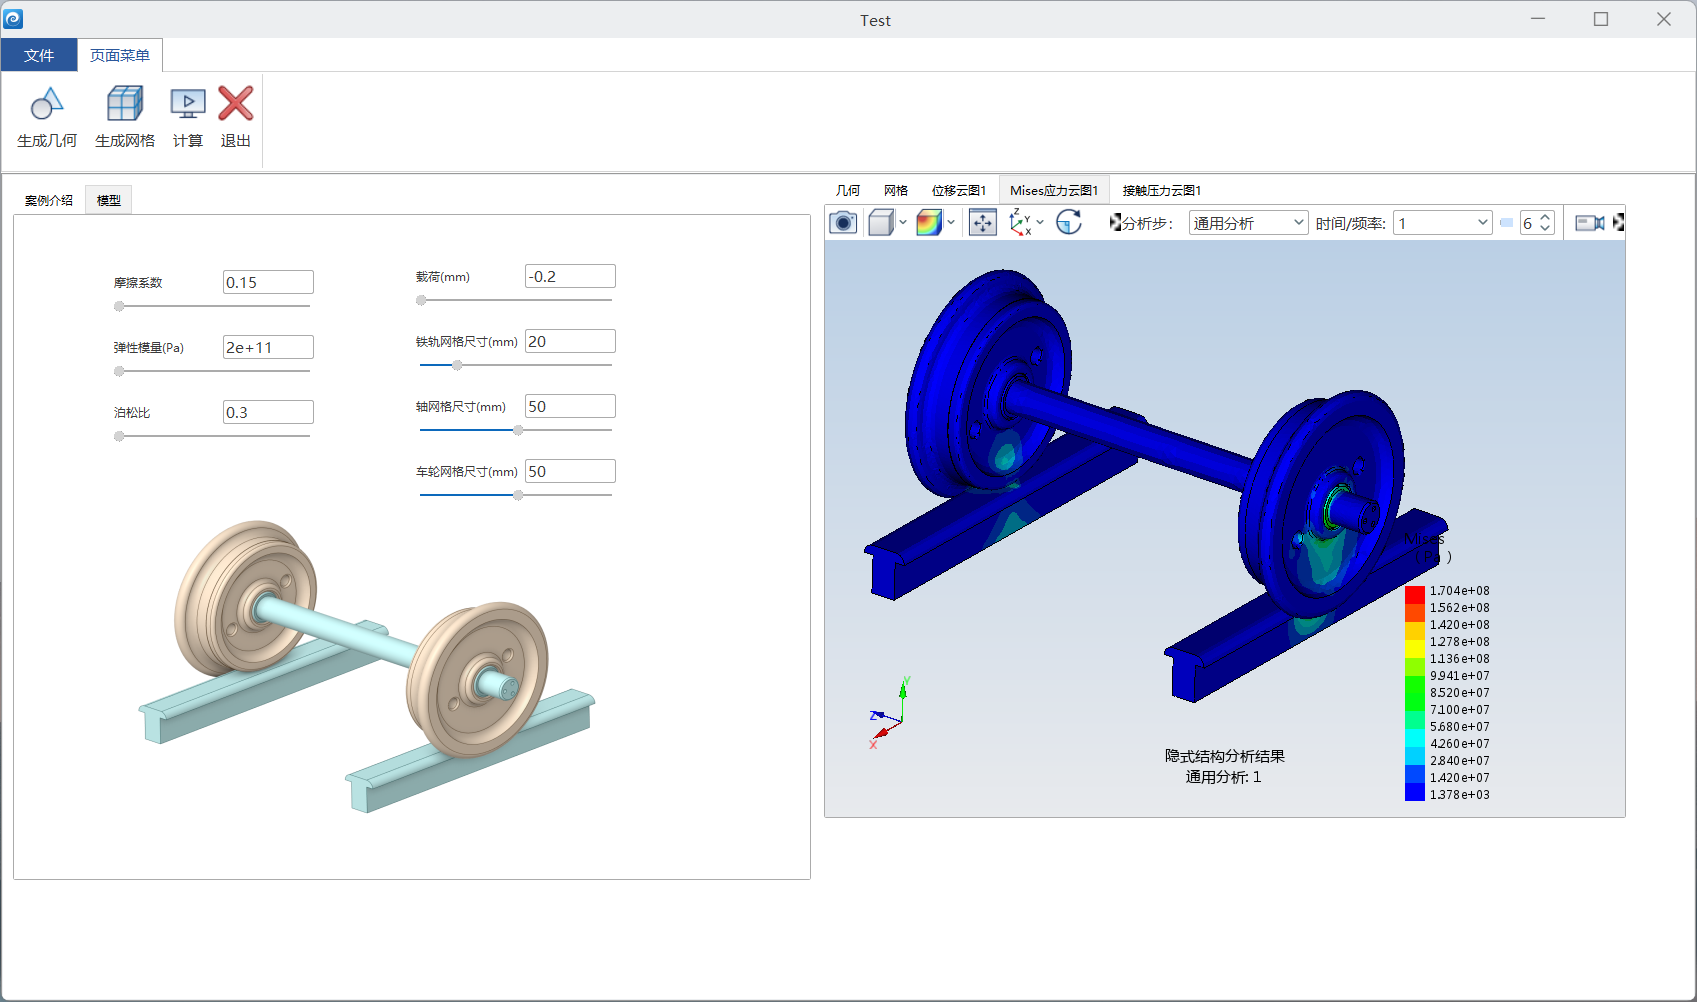Expand the gray cube display mode dropdown arrow
The height and width of the screenshot is (1002, 1697).
[x=903, y=222]
